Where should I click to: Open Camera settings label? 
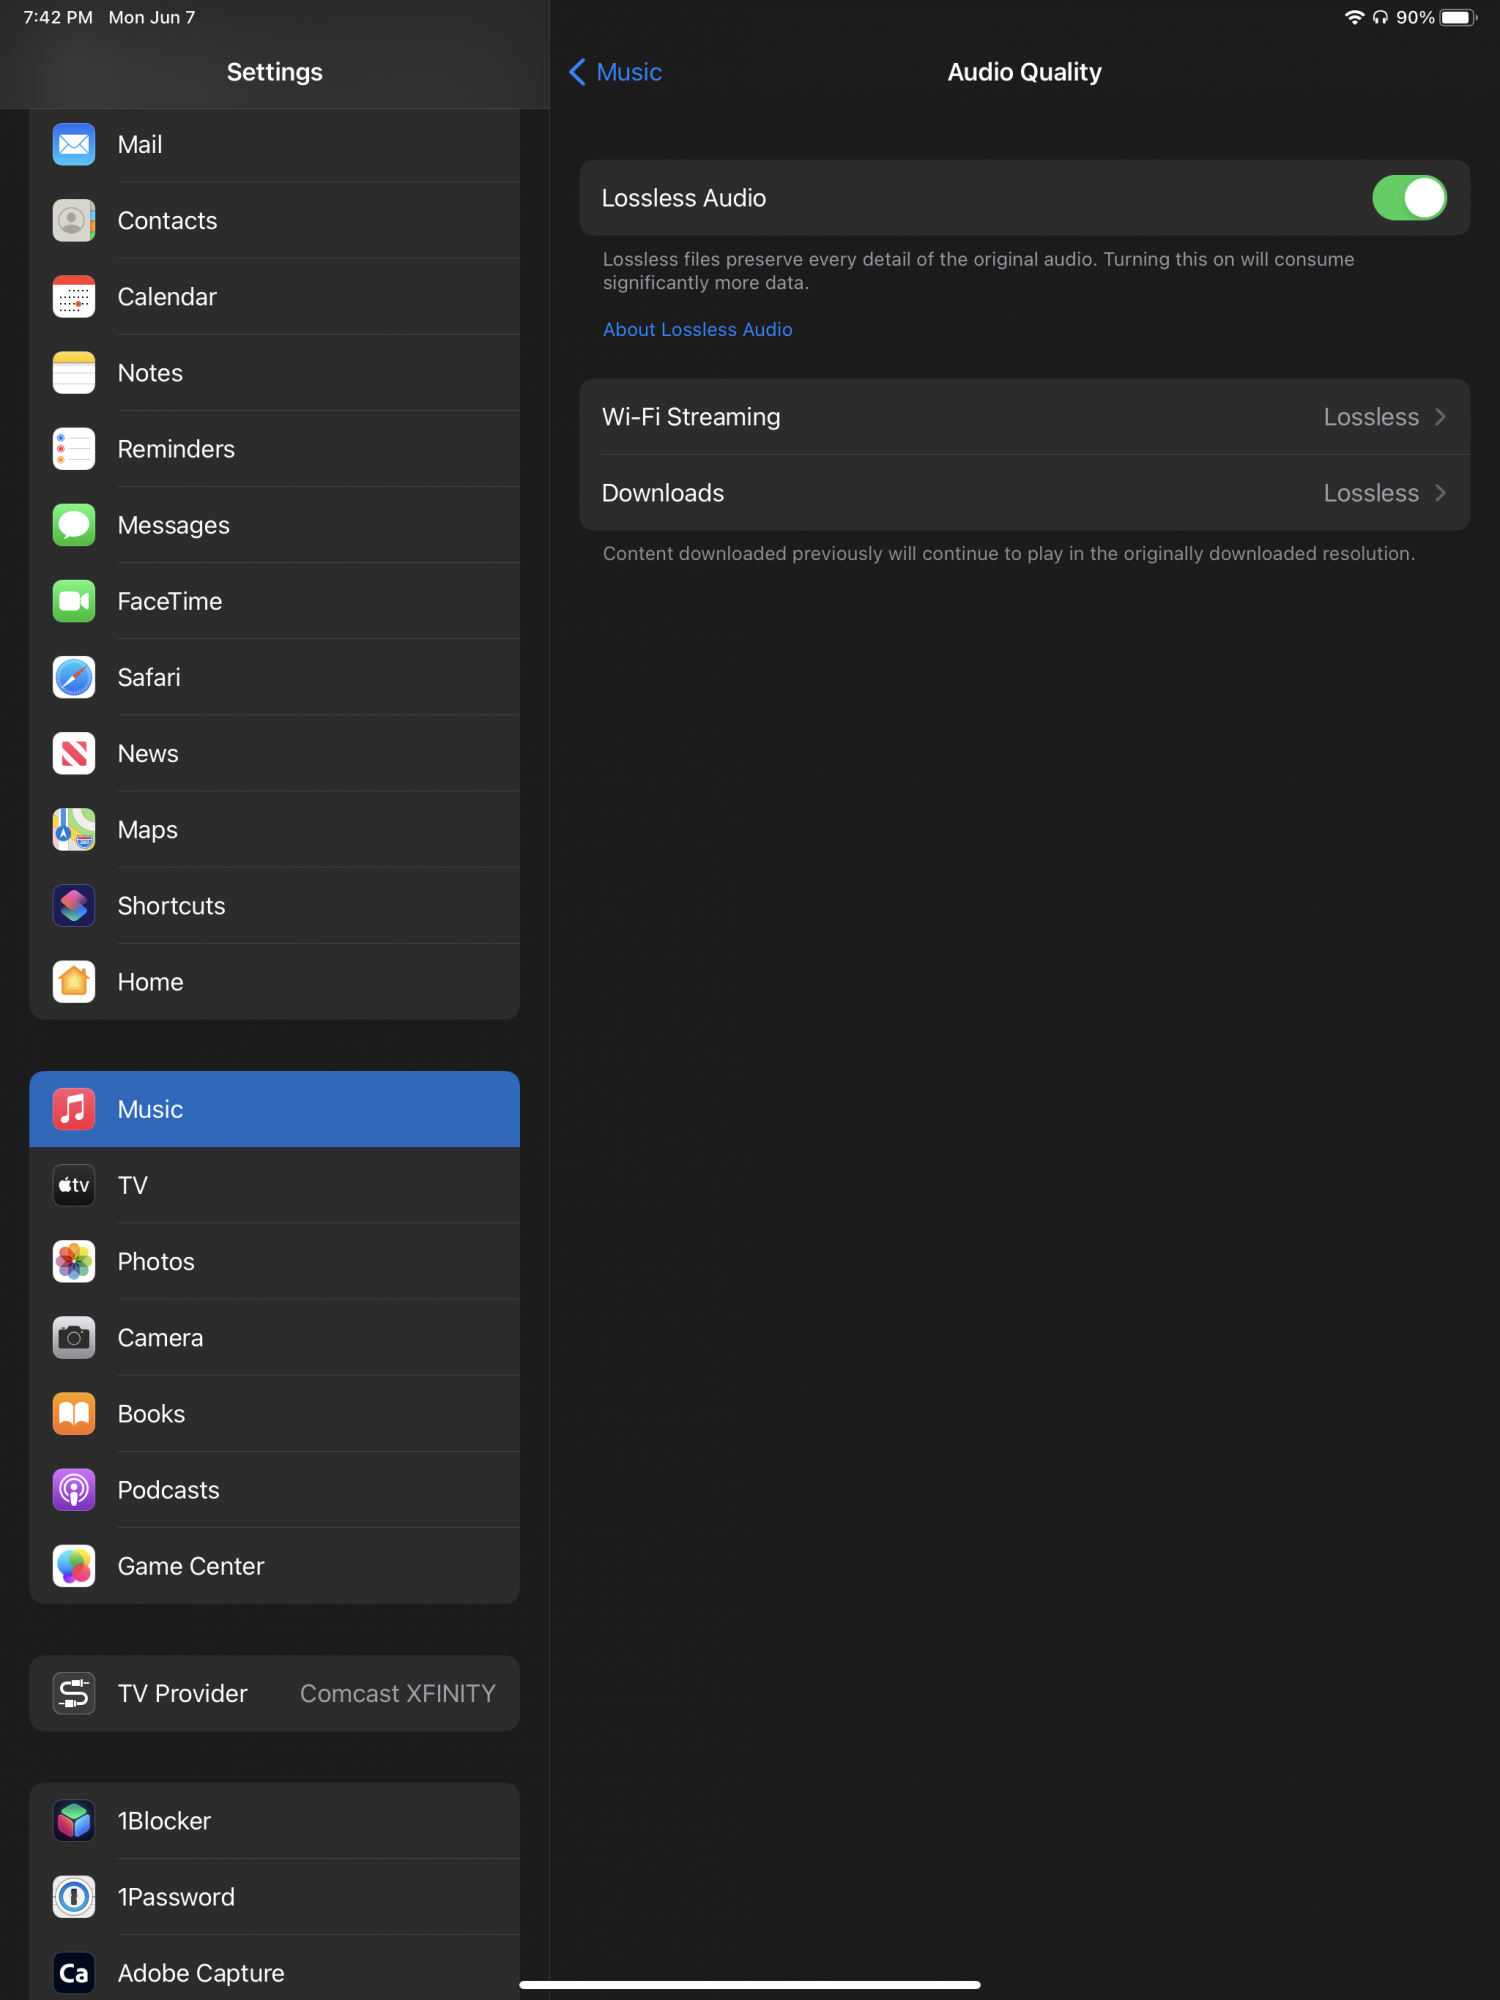tap(160, 1337)
